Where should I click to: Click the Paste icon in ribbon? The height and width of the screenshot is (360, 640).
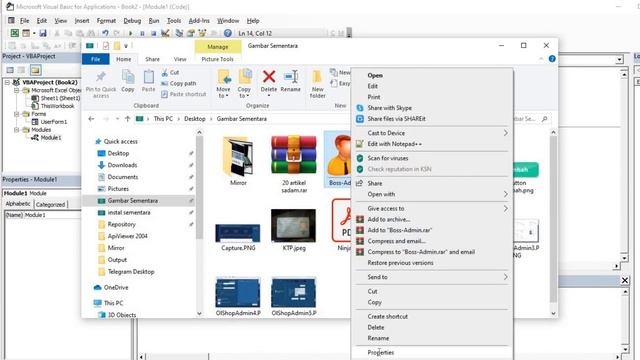[x=149, y=77]
